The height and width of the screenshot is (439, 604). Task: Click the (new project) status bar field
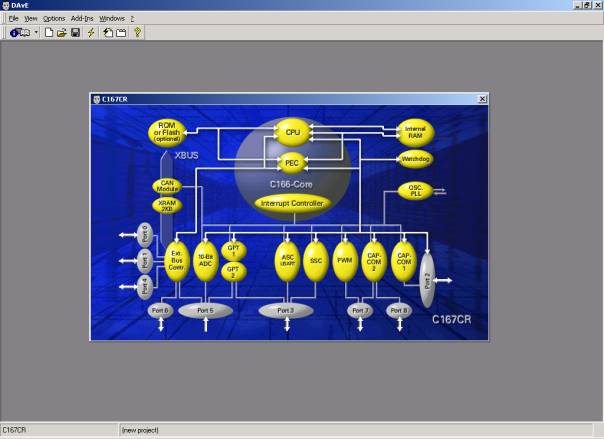point(356,430)
